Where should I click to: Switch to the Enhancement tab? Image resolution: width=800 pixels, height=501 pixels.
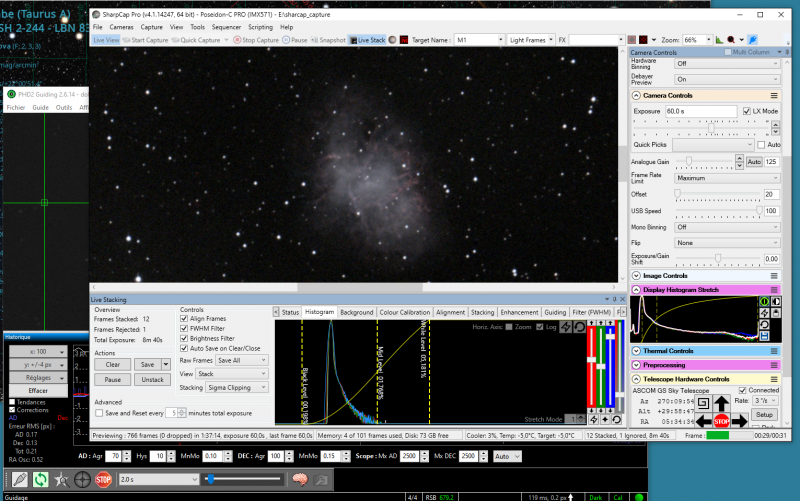coord(519,312)
